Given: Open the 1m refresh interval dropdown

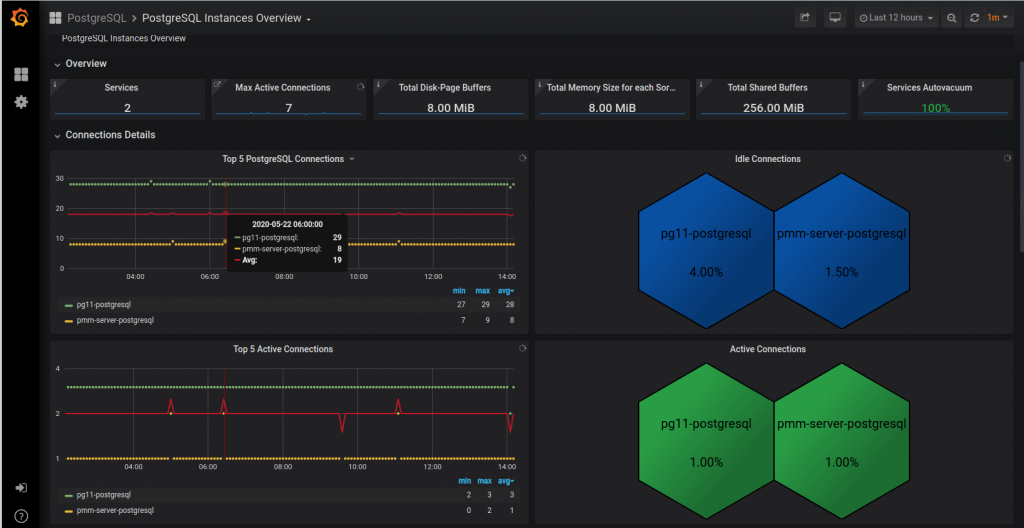Looking at the screenshot, I should coord(996,18).
